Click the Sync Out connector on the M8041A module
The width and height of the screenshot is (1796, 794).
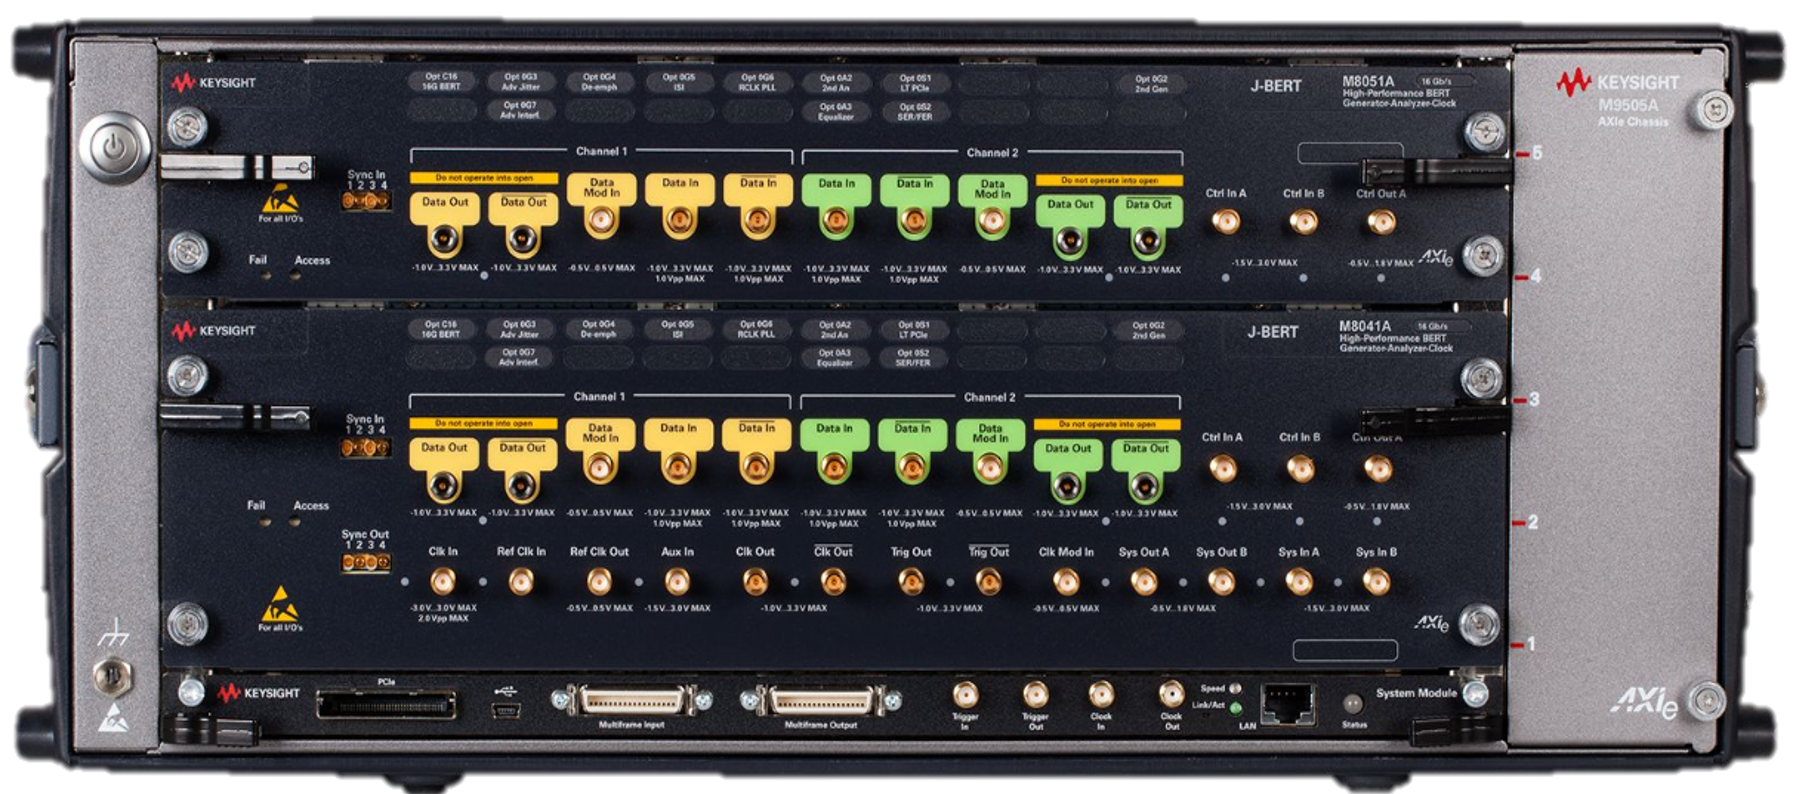(x=365, y=563)
